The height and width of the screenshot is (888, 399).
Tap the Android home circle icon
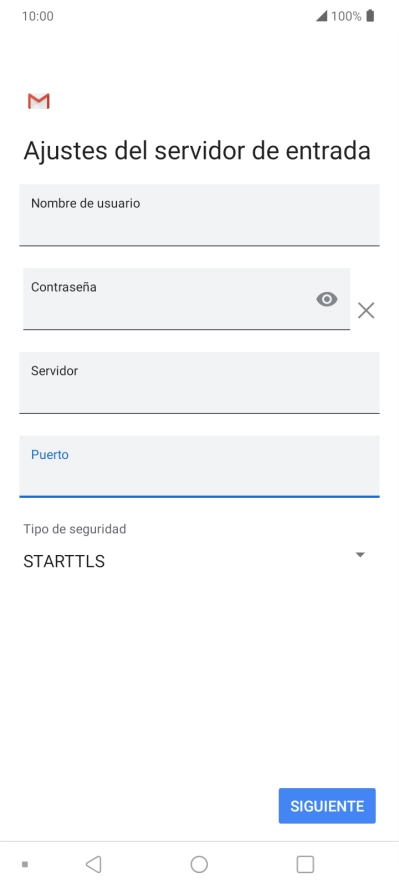click(x=199, y=864)
